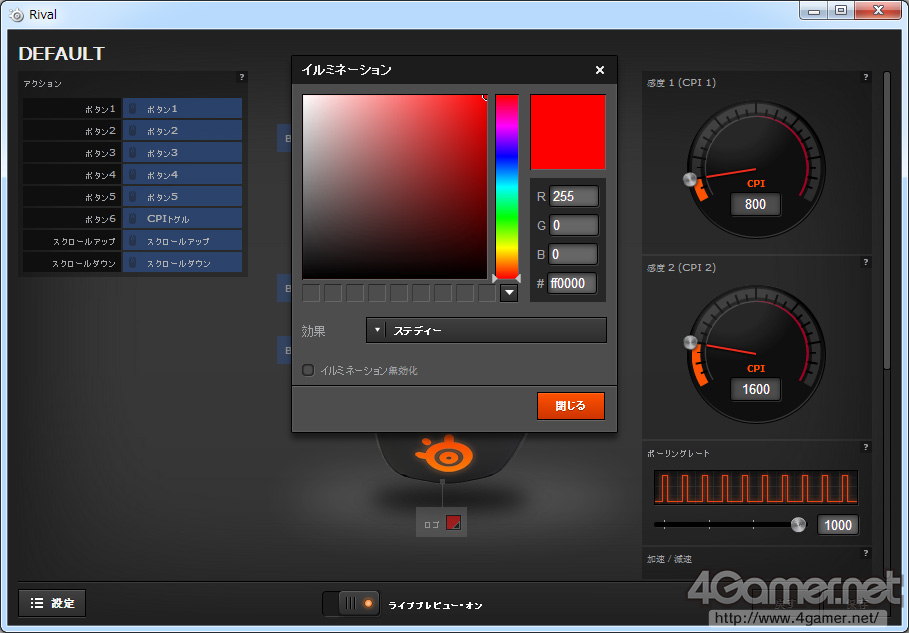Screen dimensions: 909x633
Task: Click the list icon on the 設定 button
Action: [x=37, y=603]
